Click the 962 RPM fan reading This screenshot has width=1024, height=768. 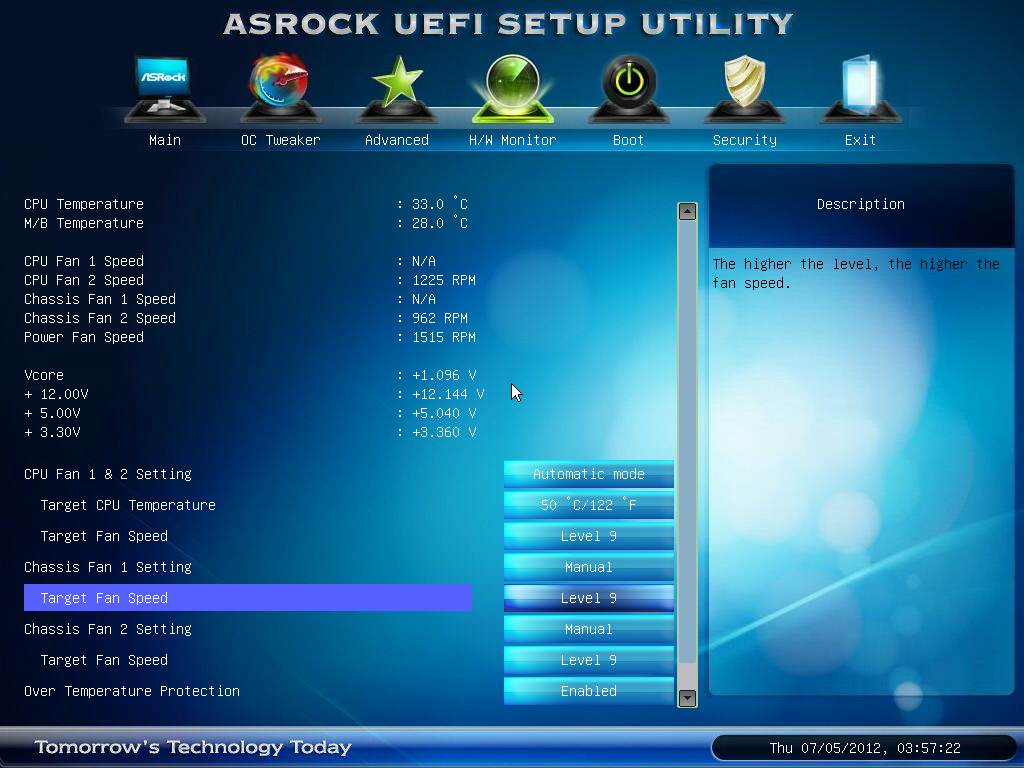tap(440, 318)
